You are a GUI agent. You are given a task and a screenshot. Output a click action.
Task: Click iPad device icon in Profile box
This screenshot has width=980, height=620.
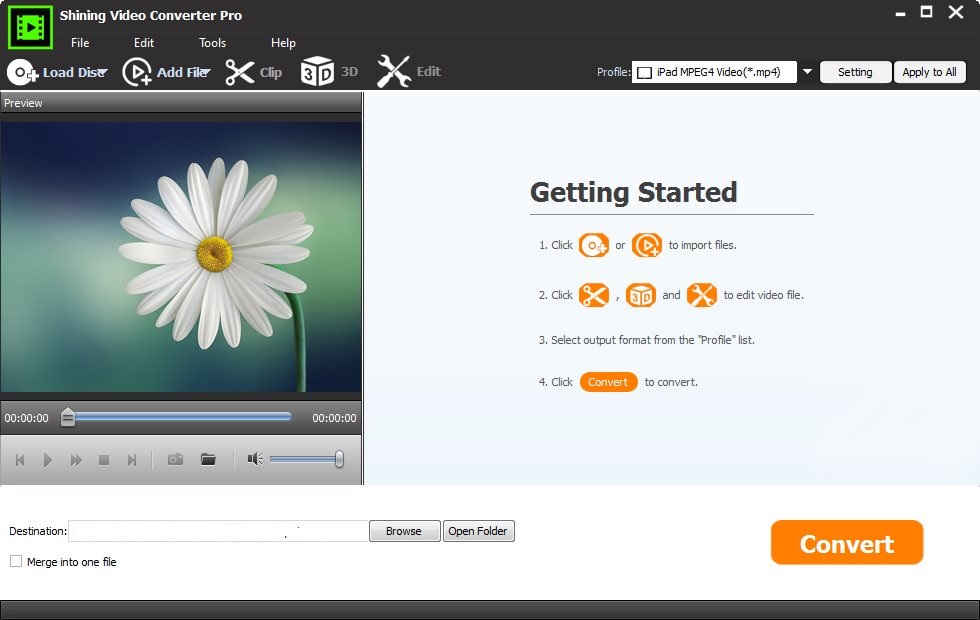[644, 72]
